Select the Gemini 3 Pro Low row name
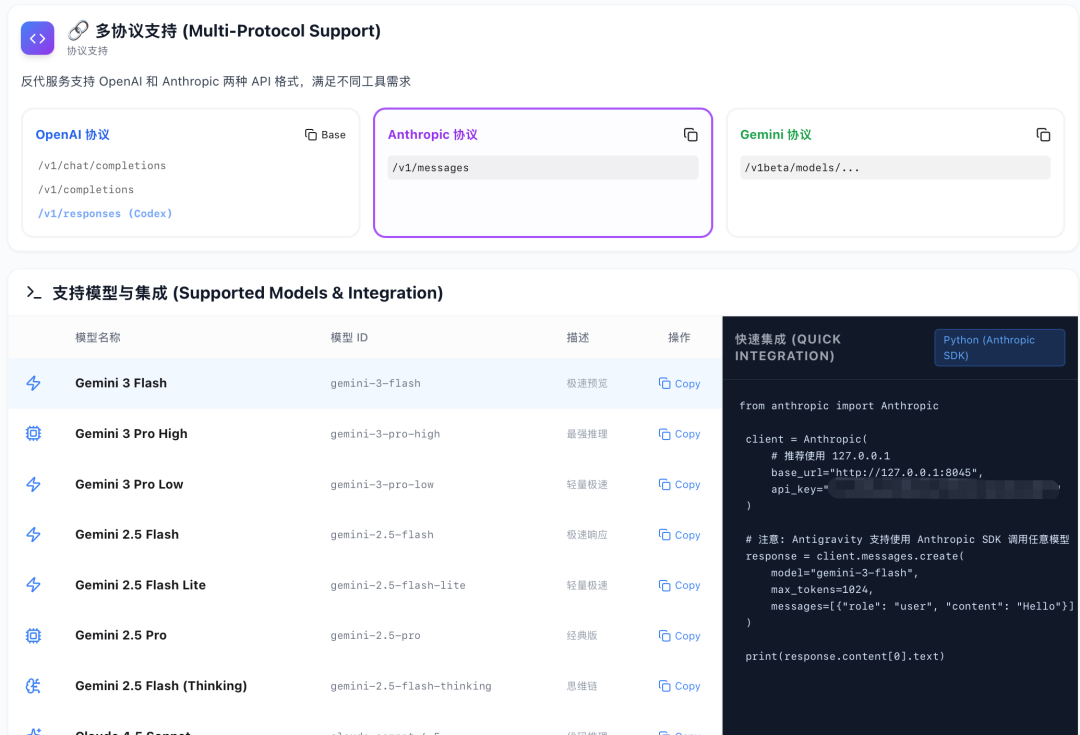The image size is (1080, 735). click(x=129, y=484)
